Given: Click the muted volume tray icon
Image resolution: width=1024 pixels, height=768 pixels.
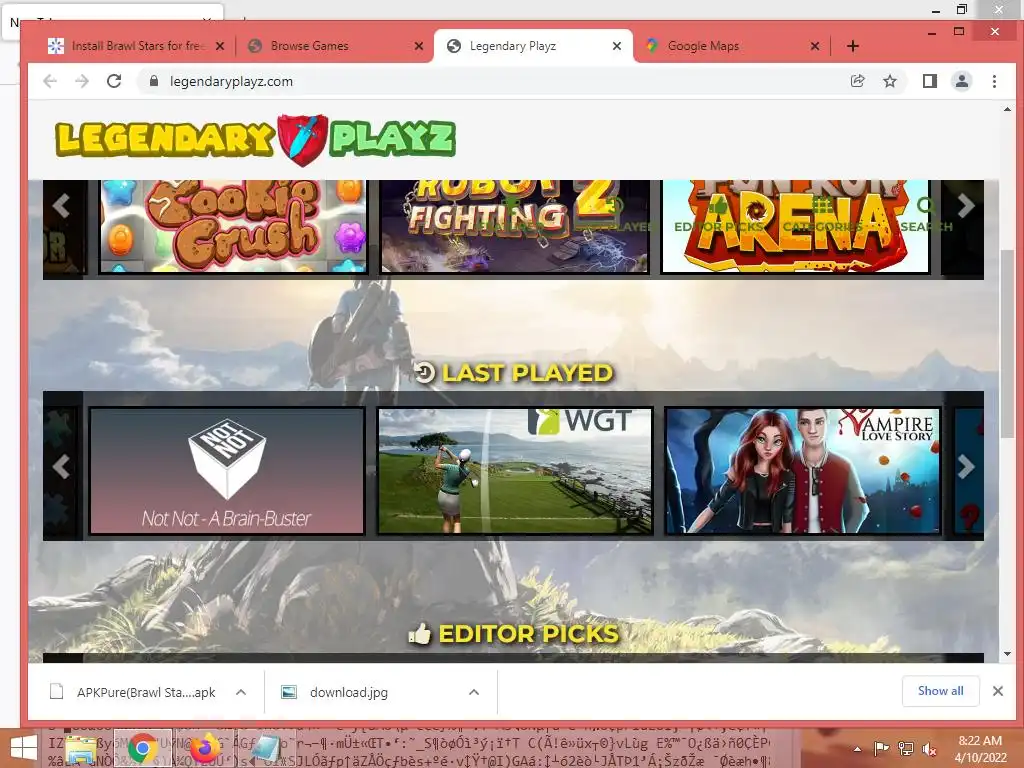Looking at the screenshot, I should (929, 749).
